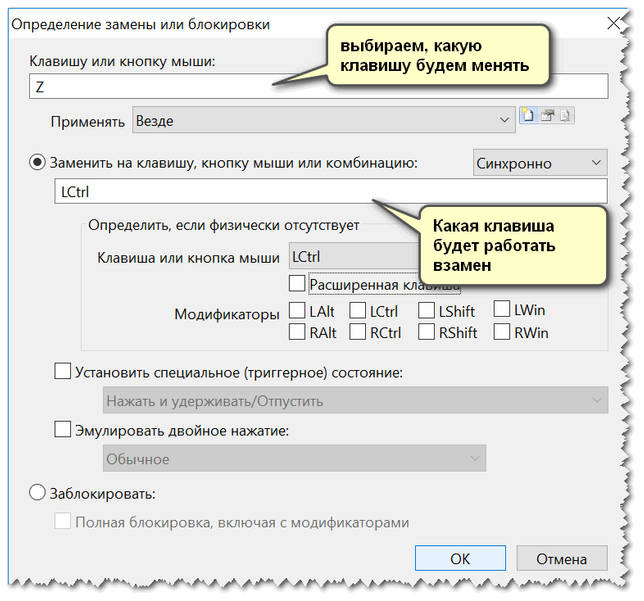
Task: Click the key input field containing Z
Action: click(x=318, y=86)
